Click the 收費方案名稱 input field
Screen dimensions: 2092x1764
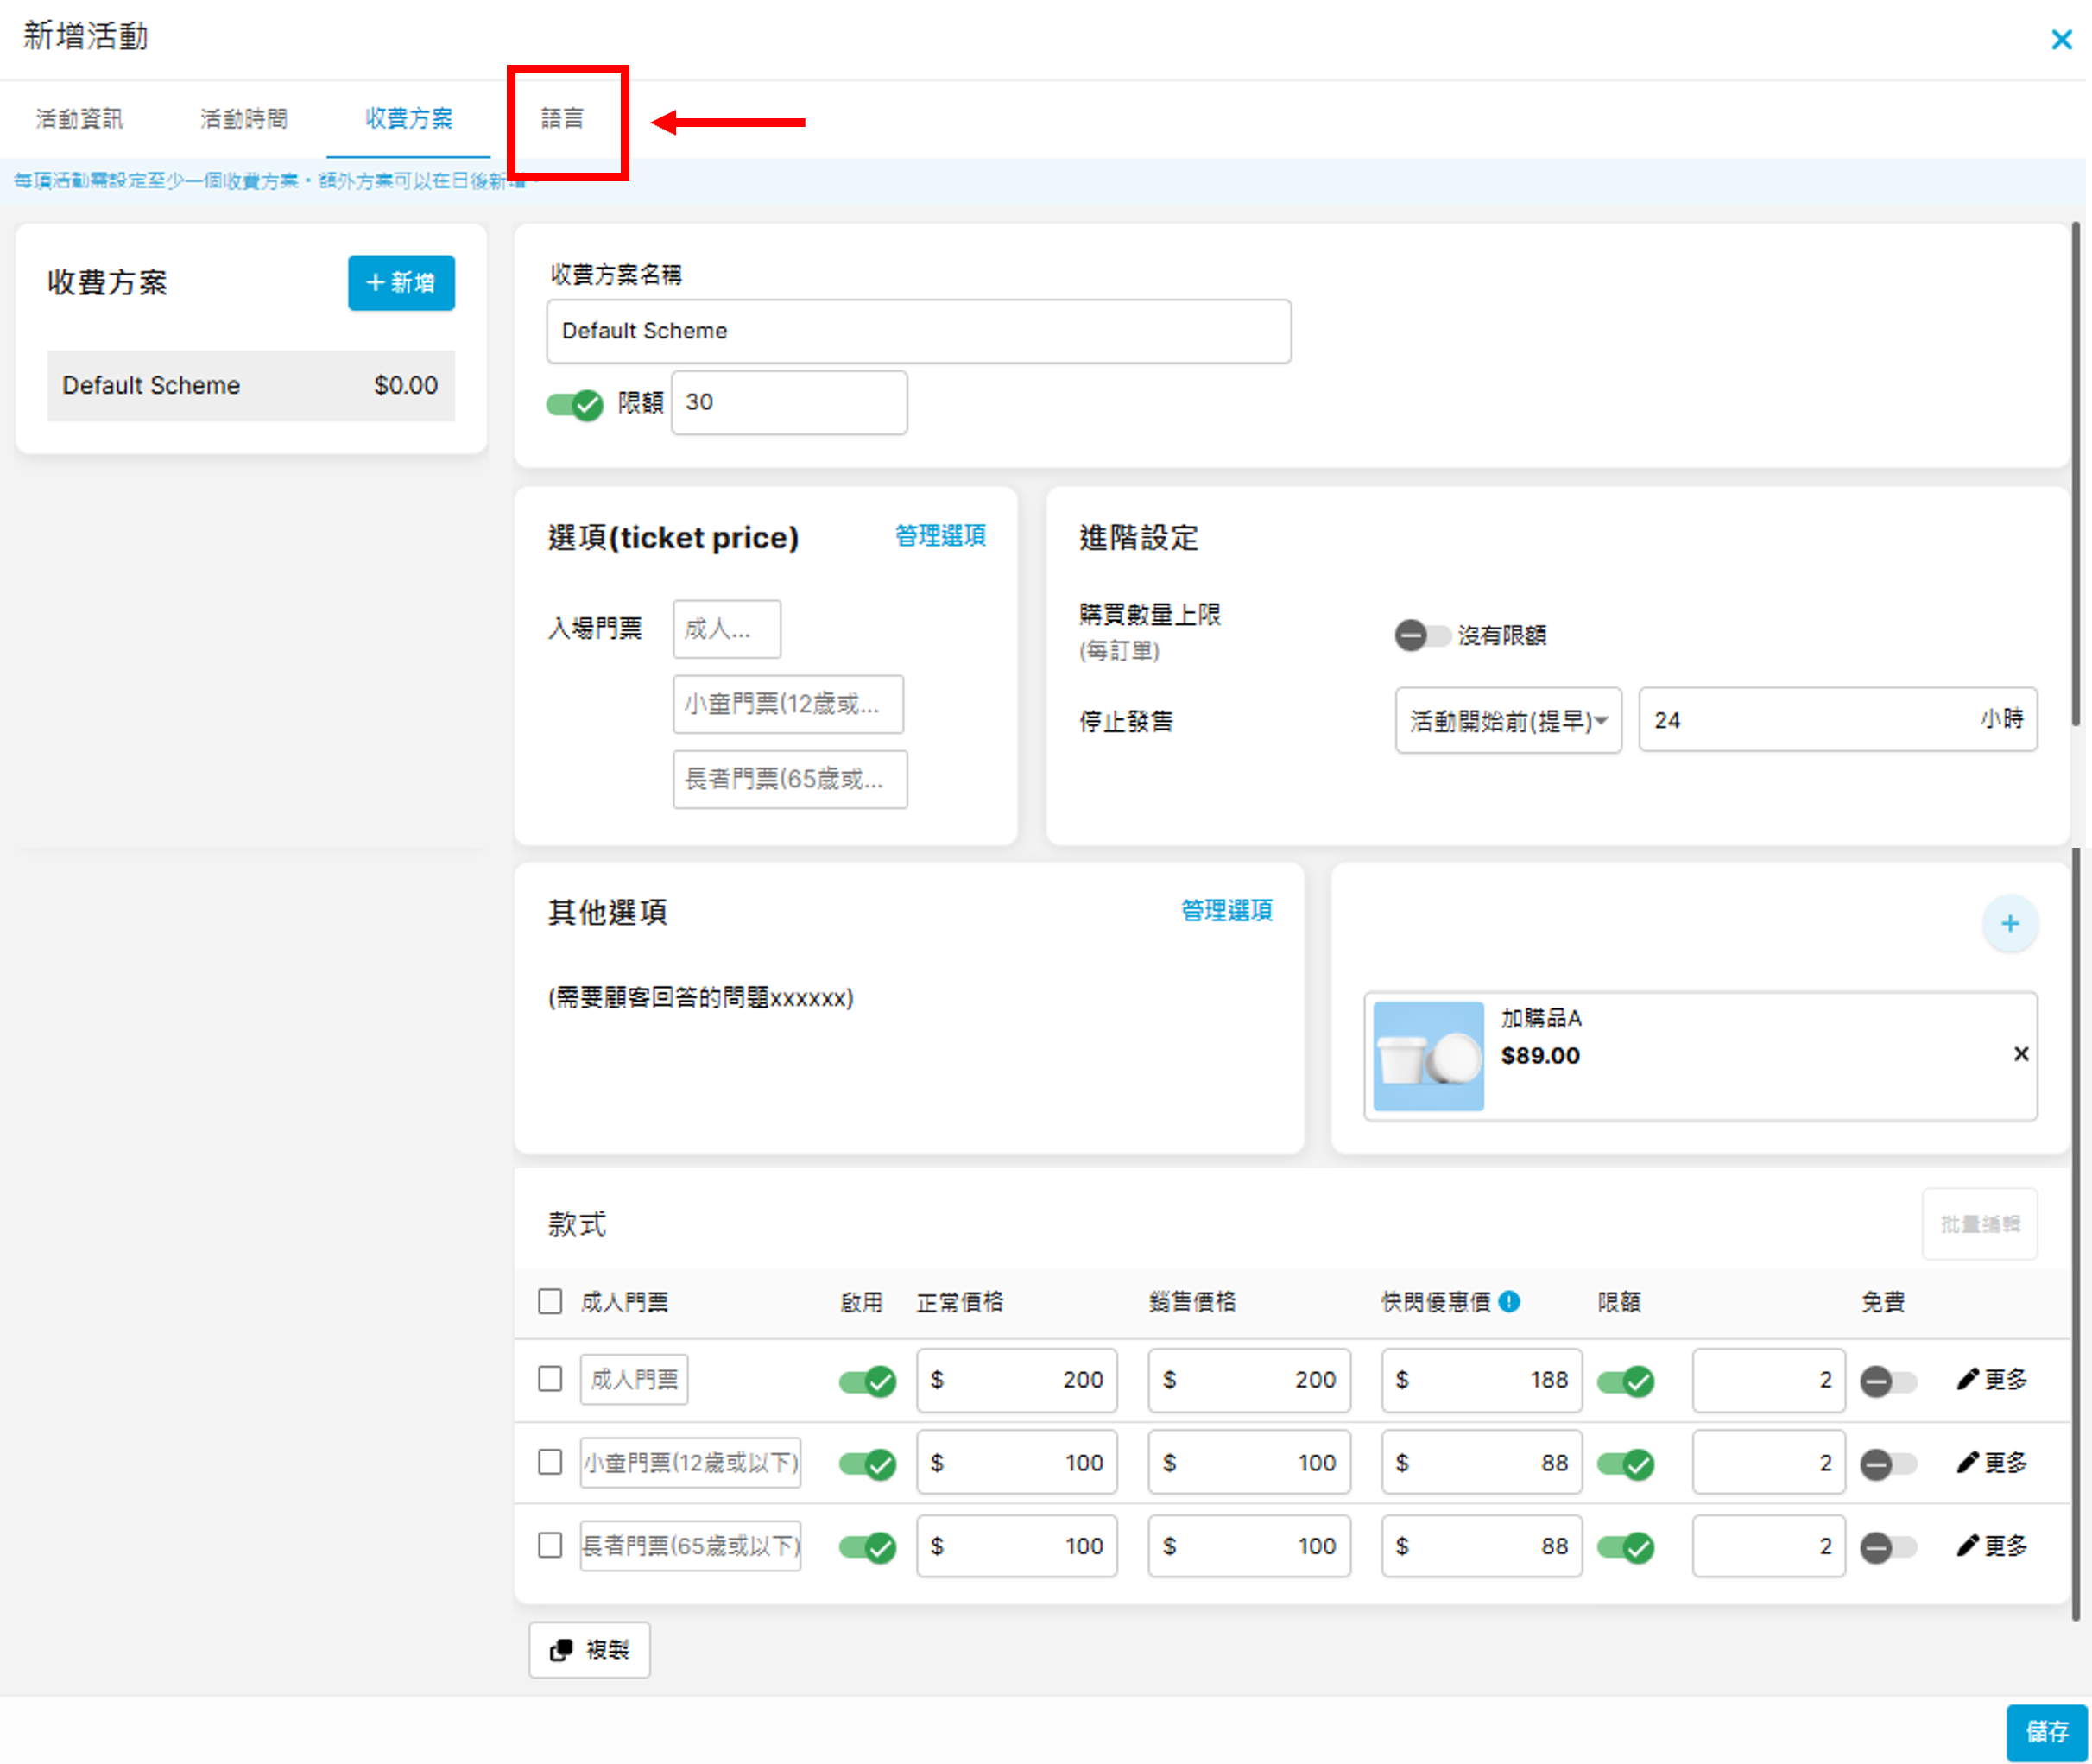pos(918,331)
